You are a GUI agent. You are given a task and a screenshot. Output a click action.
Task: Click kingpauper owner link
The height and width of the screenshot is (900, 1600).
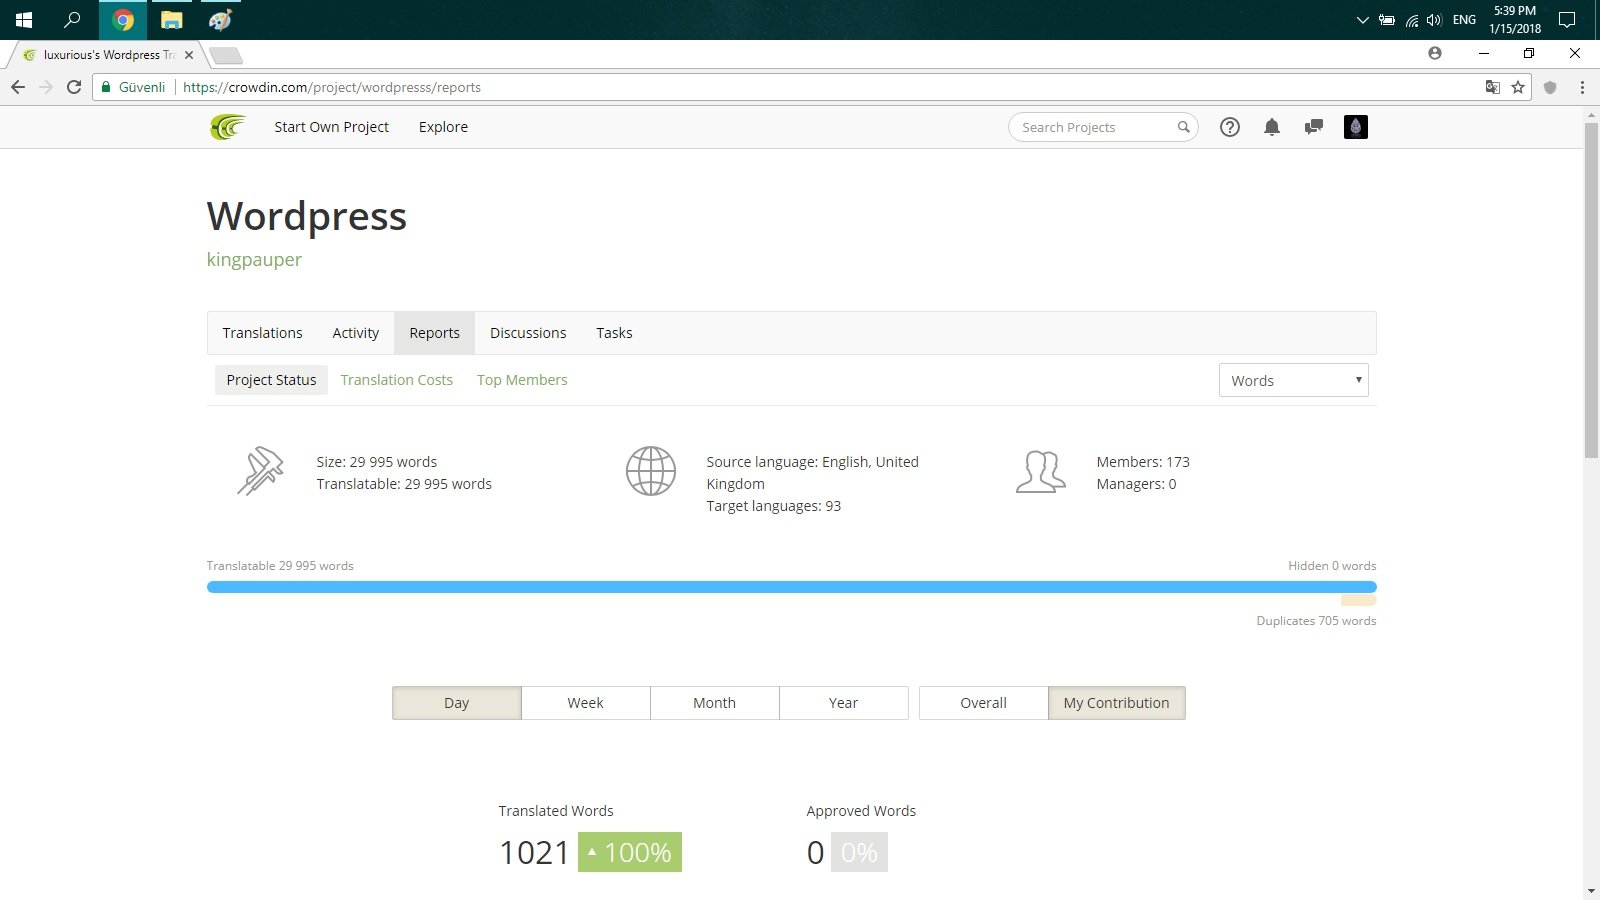coord(254,260)
